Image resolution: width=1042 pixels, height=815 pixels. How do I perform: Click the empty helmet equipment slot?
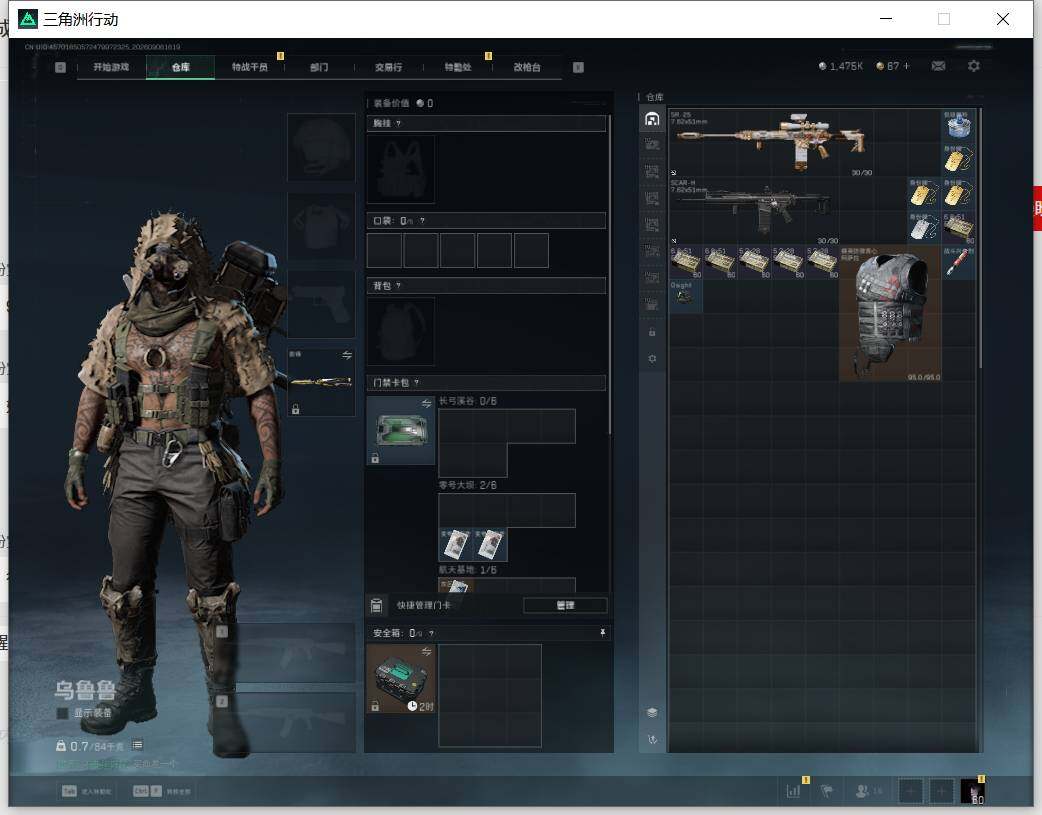[x=321, y=147]
